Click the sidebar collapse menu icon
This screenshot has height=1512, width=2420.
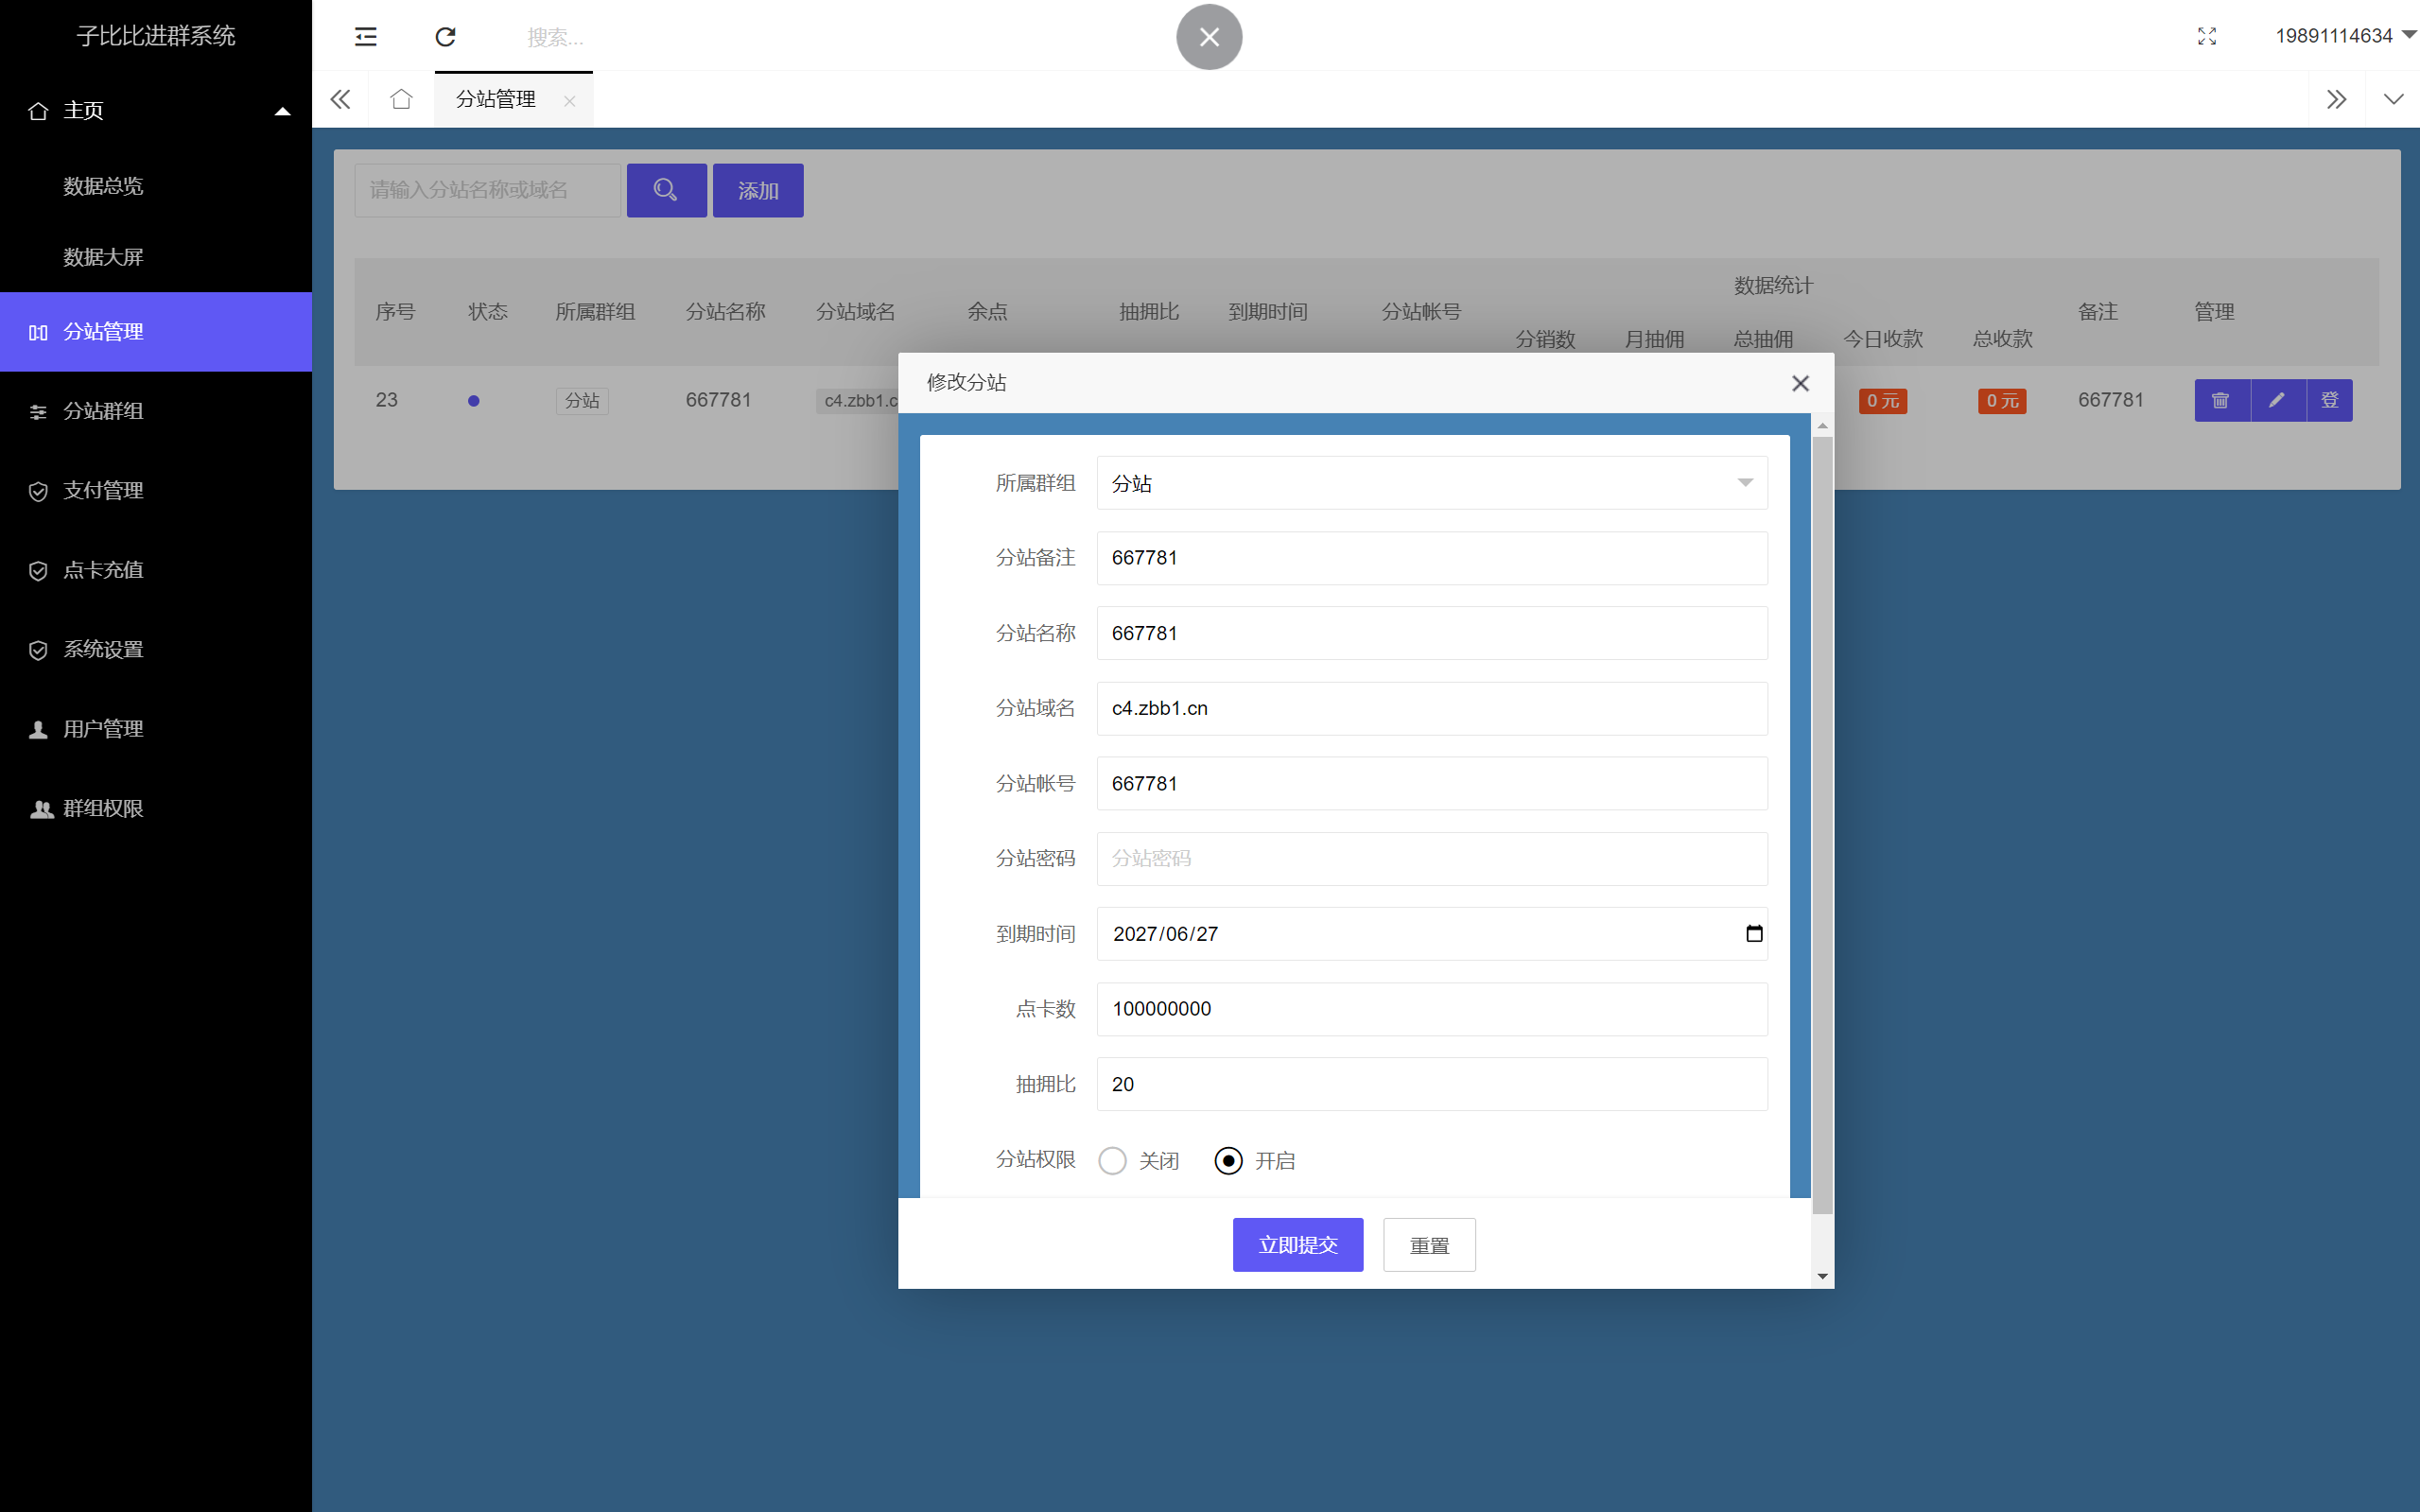[x=366, y=37]
